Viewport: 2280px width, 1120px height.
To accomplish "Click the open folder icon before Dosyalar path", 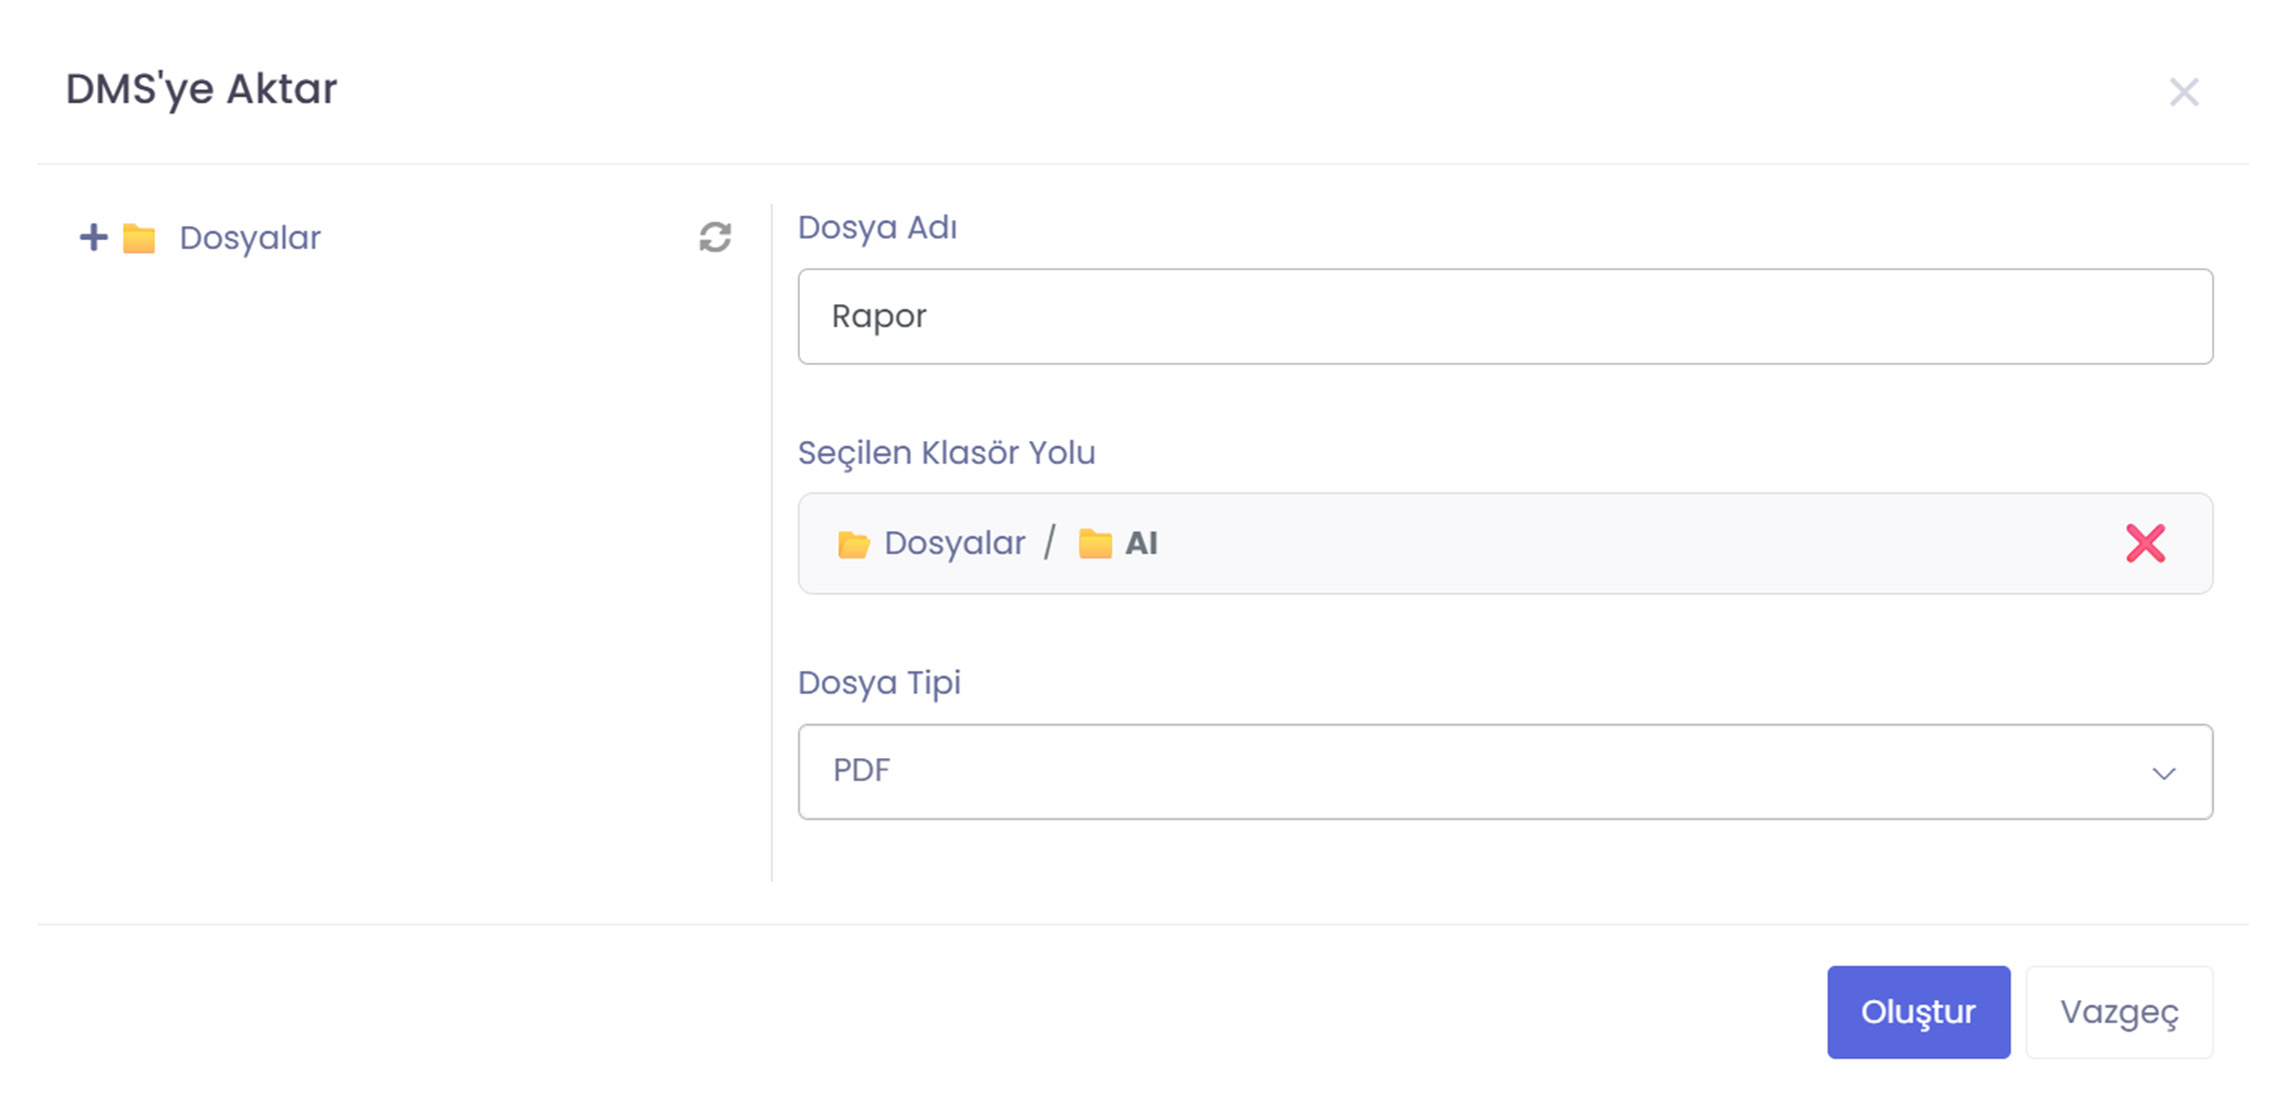I will 853,544.
